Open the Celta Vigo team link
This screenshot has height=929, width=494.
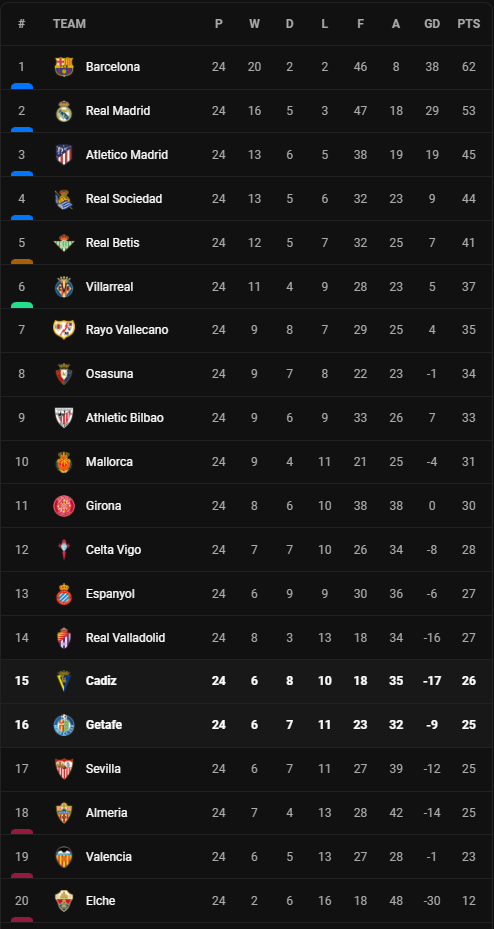click(113, 550)
